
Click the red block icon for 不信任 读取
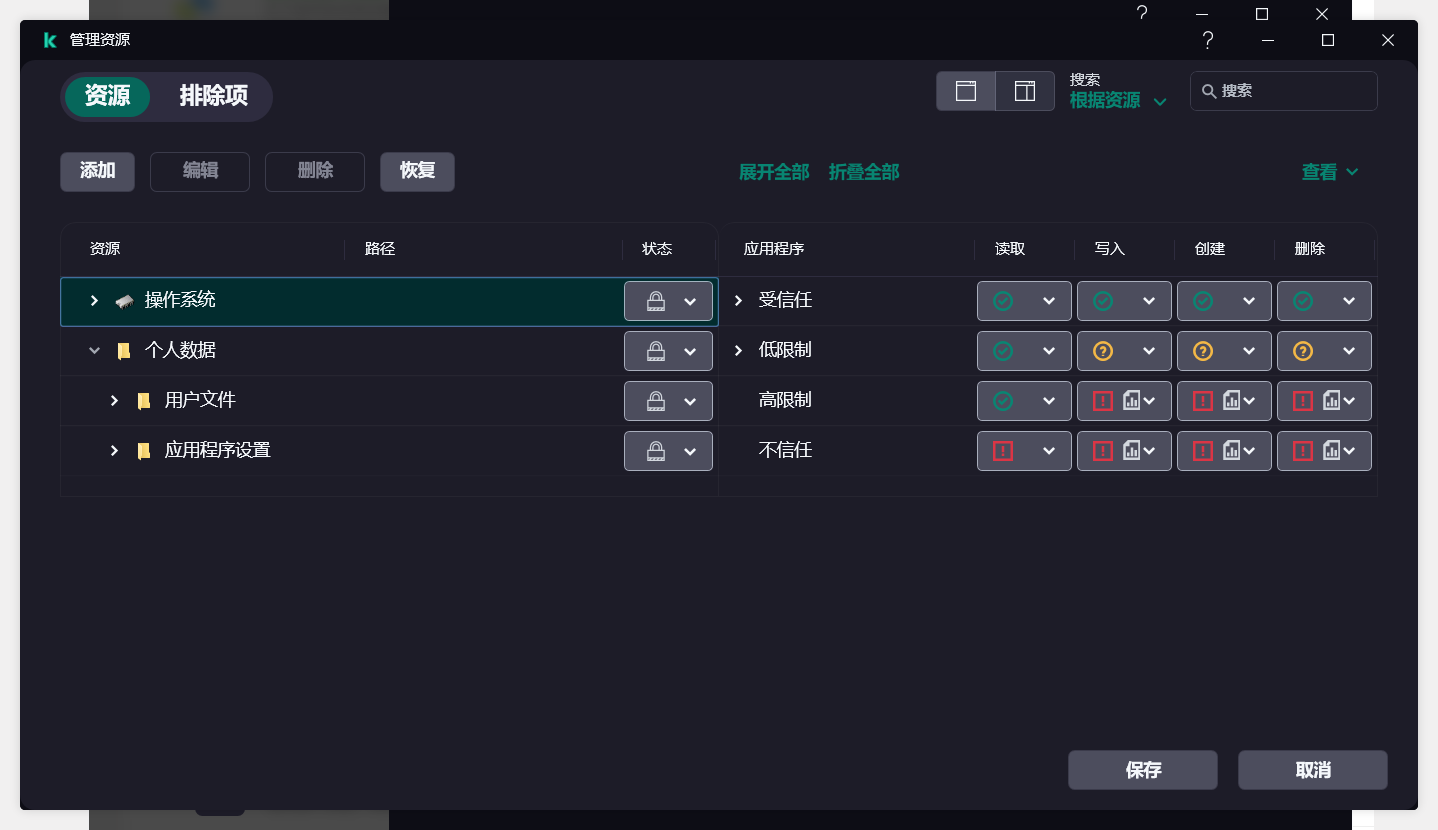[x=1003, y=450]
